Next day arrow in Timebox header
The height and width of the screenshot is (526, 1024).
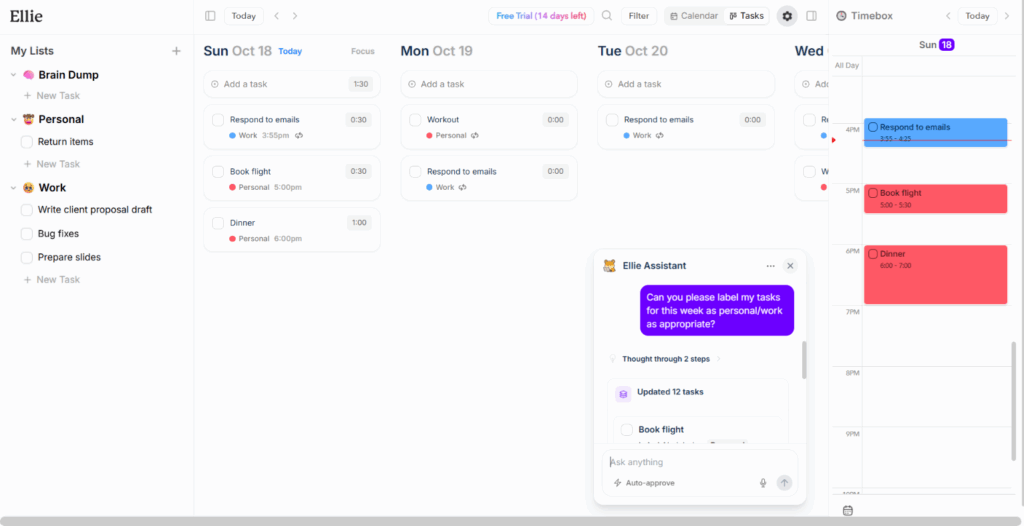[1007, 16]
